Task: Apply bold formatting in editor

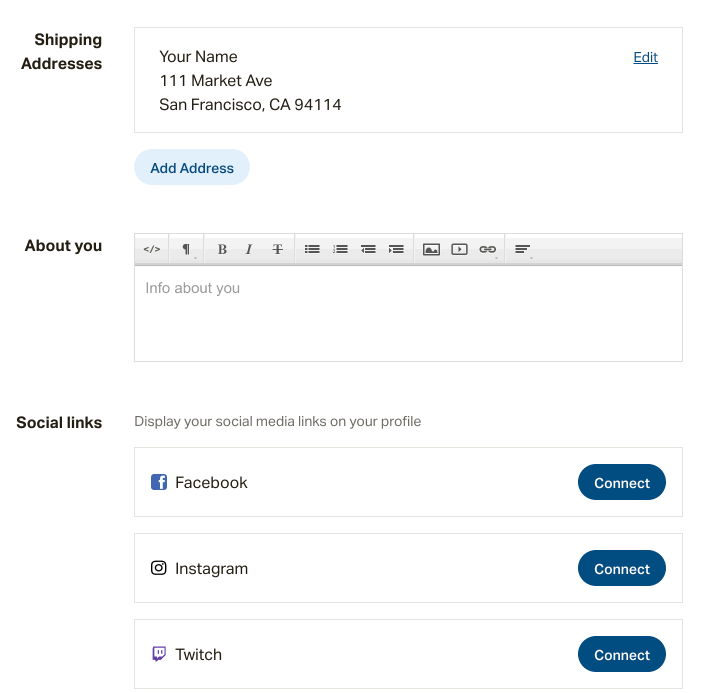Action: click(x=222, y=249)
